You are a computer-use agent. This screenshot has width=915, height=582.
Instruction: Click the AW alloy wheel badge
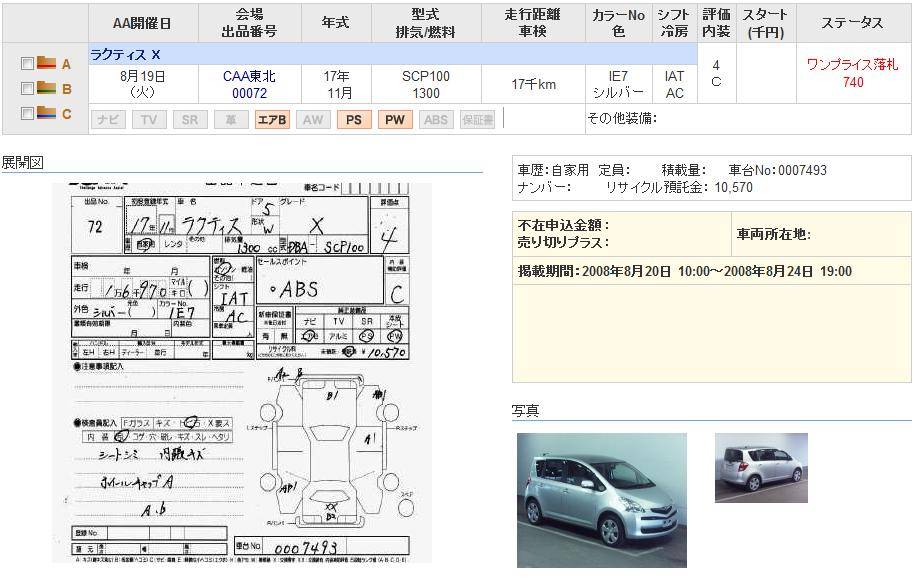click(313, 120)
